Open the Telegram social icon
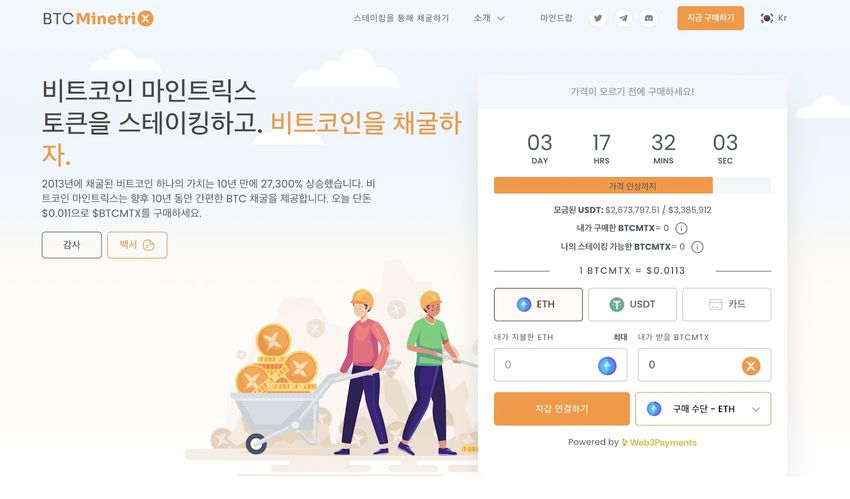850x499 pixels. tap(623, 18)
